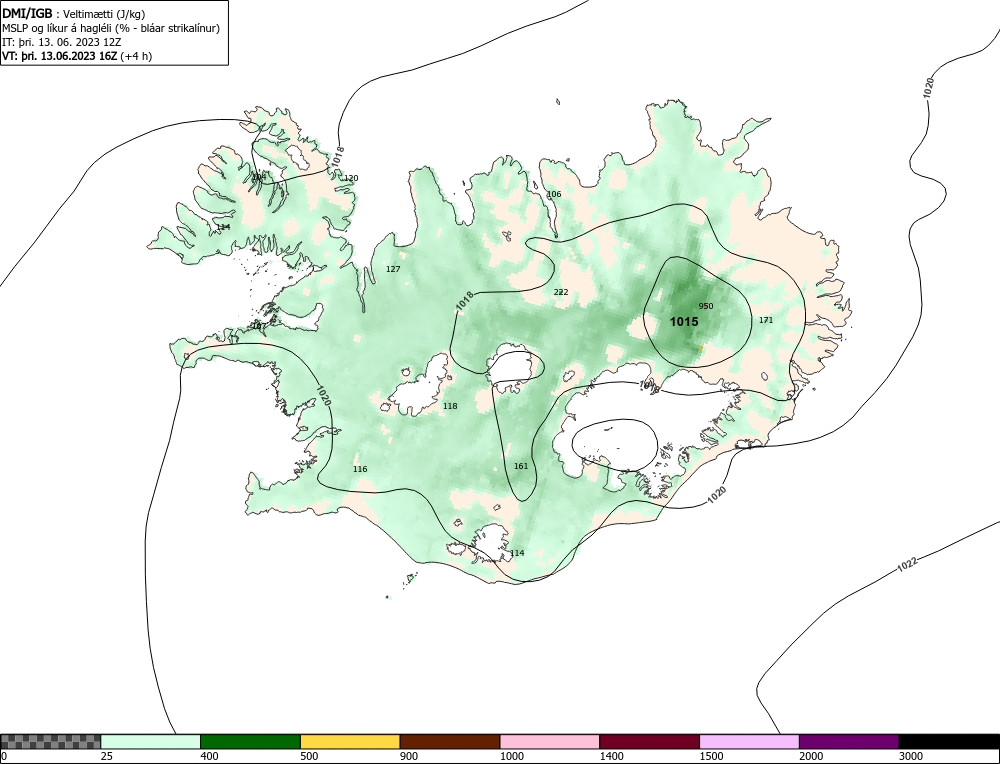Click the 106 value label on the map

pyautogui.click(x=554, y=194)
